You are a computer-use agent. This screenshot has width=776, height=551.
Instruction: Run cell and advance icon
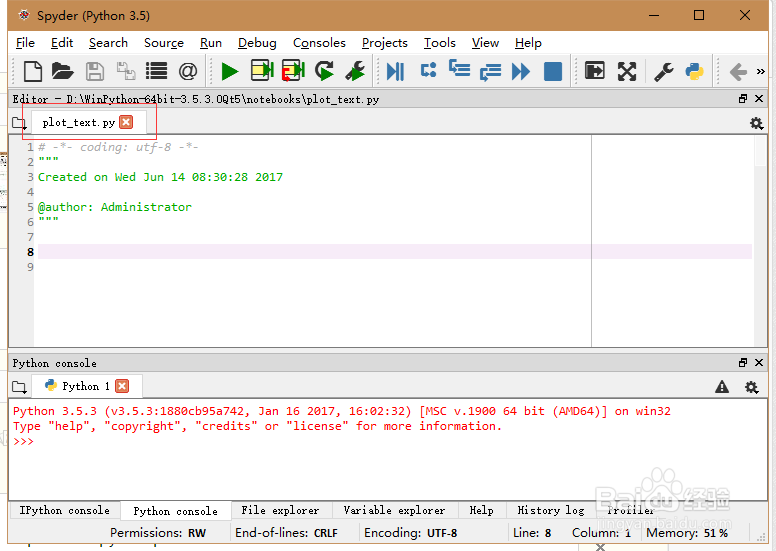click(293, 71)
